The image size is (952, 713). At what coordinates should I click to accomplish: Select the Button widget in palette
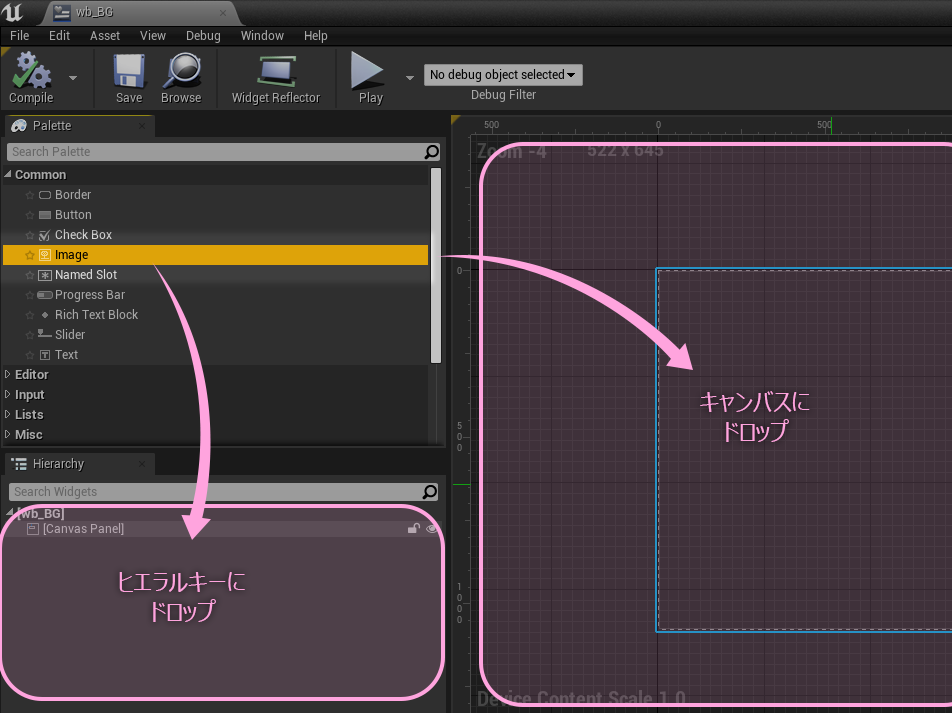click(x=216, y=215)
